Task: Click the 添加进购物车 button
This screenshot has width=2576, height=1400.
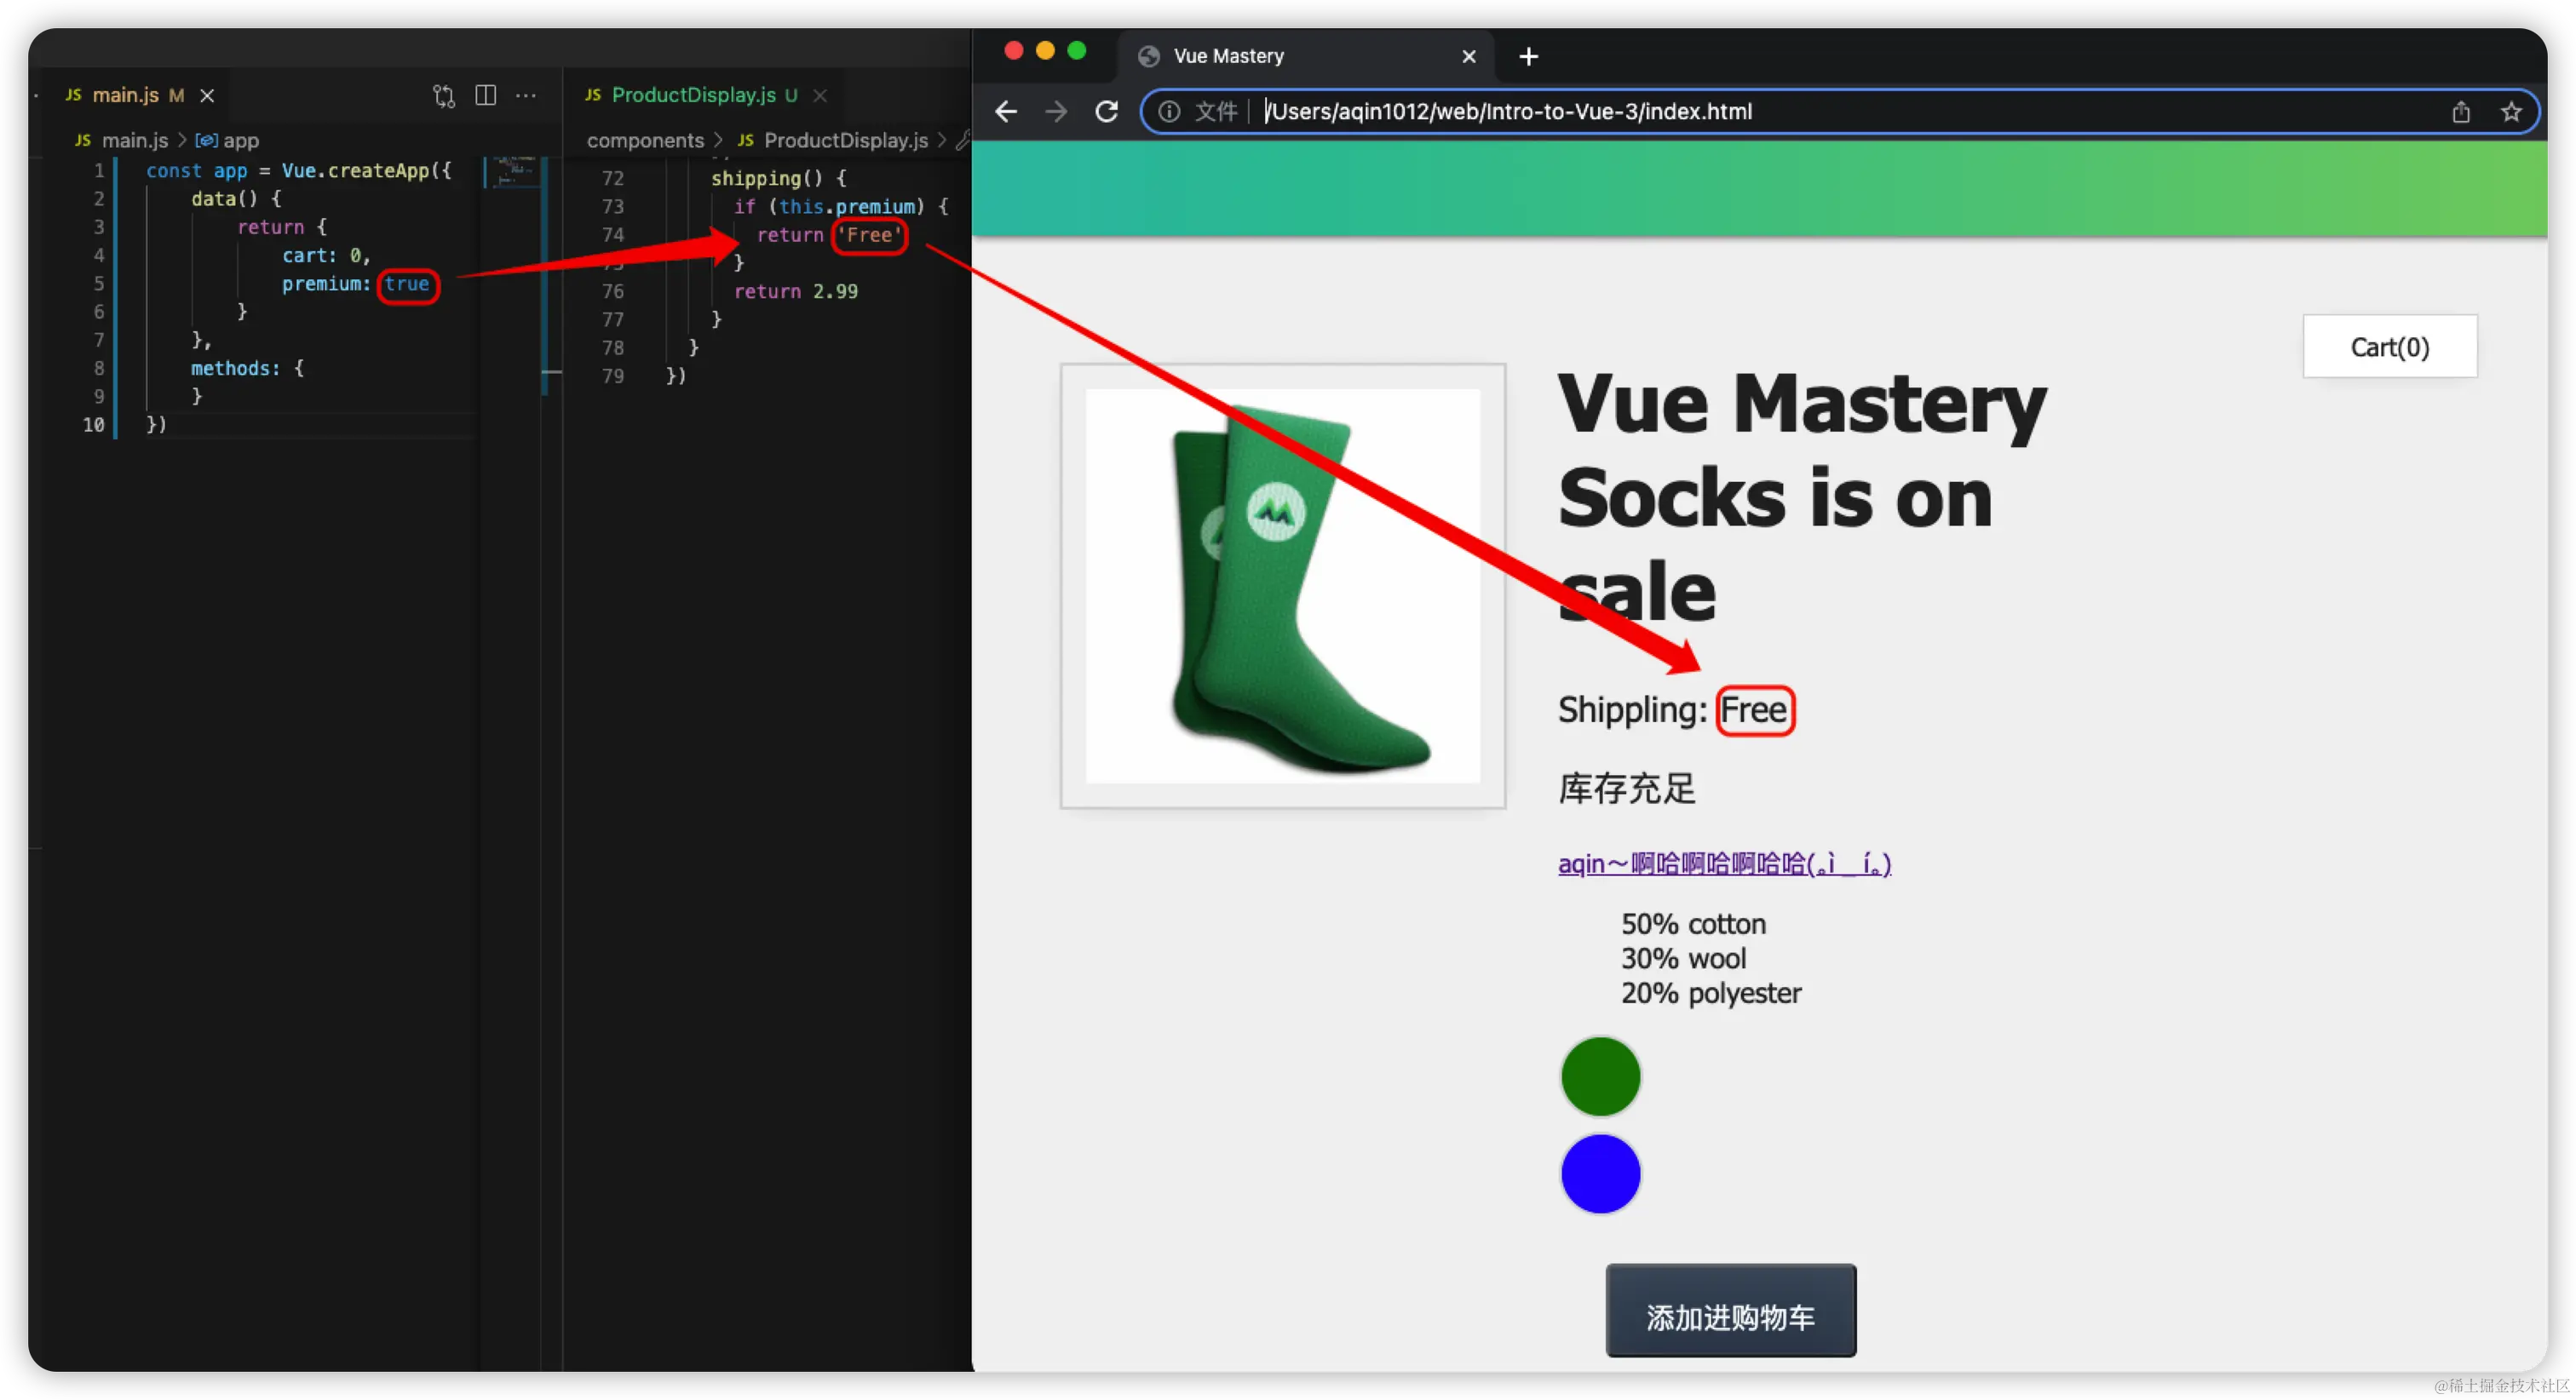Action: point(1730,1316)
